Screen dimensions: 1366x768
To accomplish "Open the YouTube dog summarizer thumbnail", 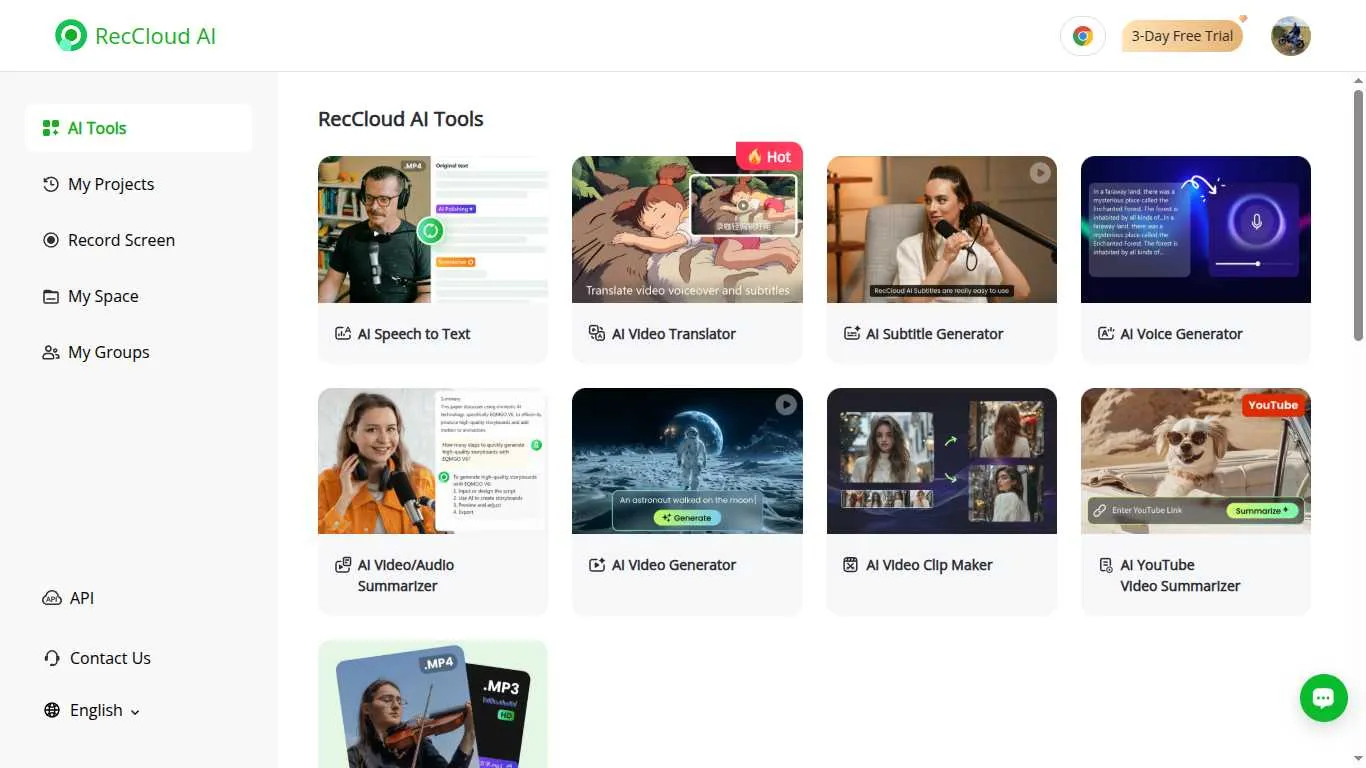I will [1196, 461].
